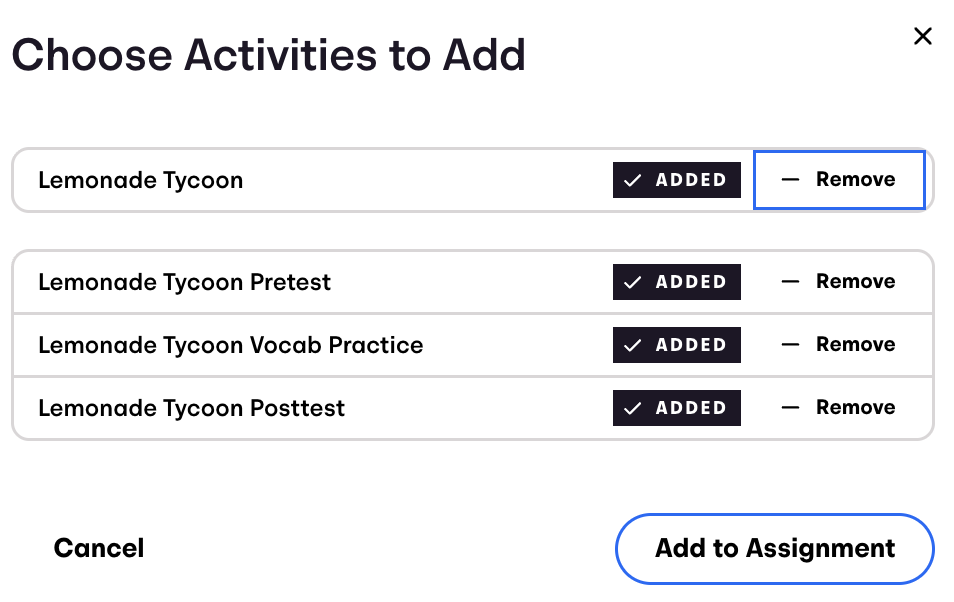Click the checkmark icon on main Lemonade Tycoon's badge
Image resolution: width=954 pixels, height=602 pixels.
click(x=632, y=181)
